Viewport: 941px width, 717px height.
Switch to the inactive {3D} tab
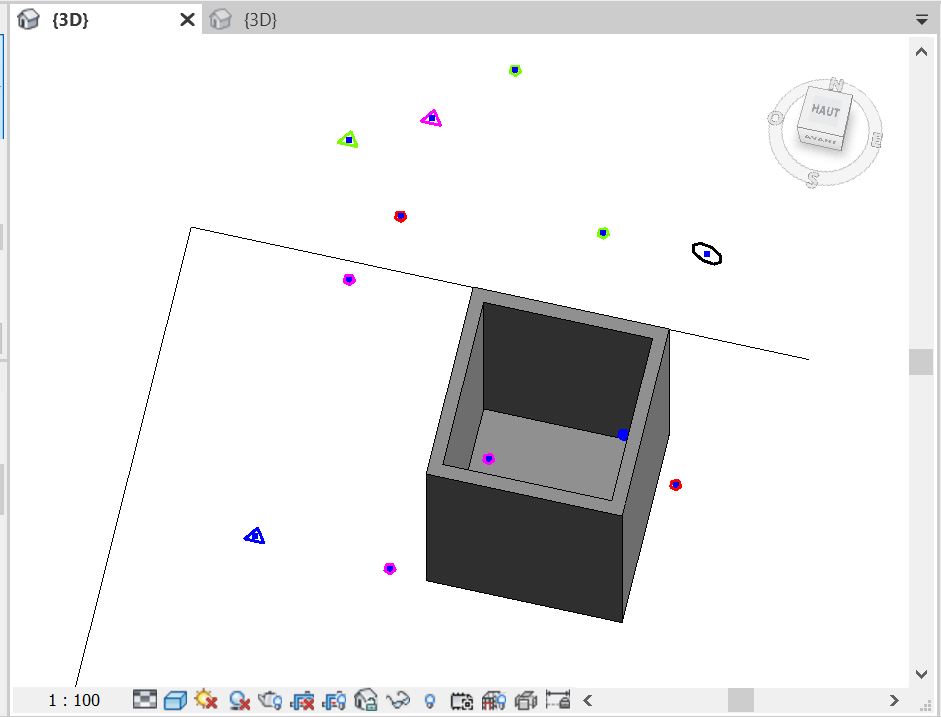click(x=260, y=20)
